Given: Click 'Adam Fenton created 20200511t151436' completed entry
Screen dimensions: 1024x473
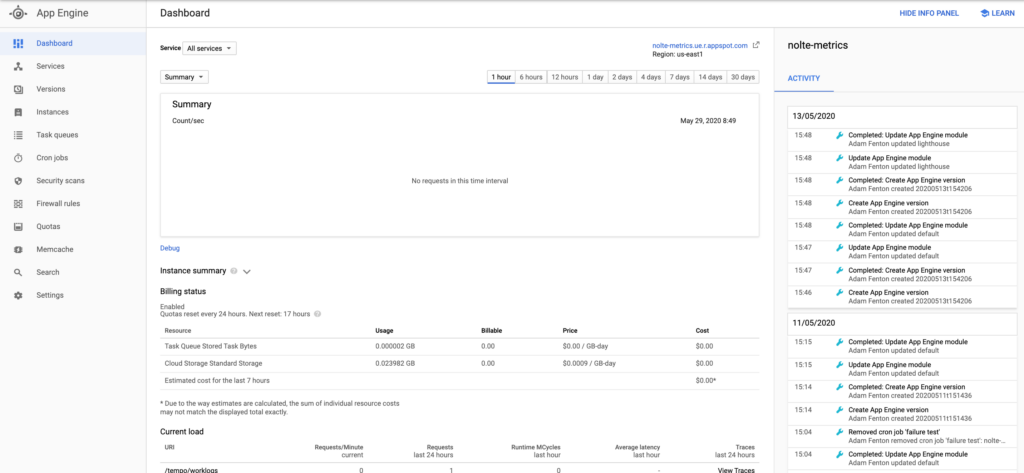Looking at the screenshot, I should [902, 391].
